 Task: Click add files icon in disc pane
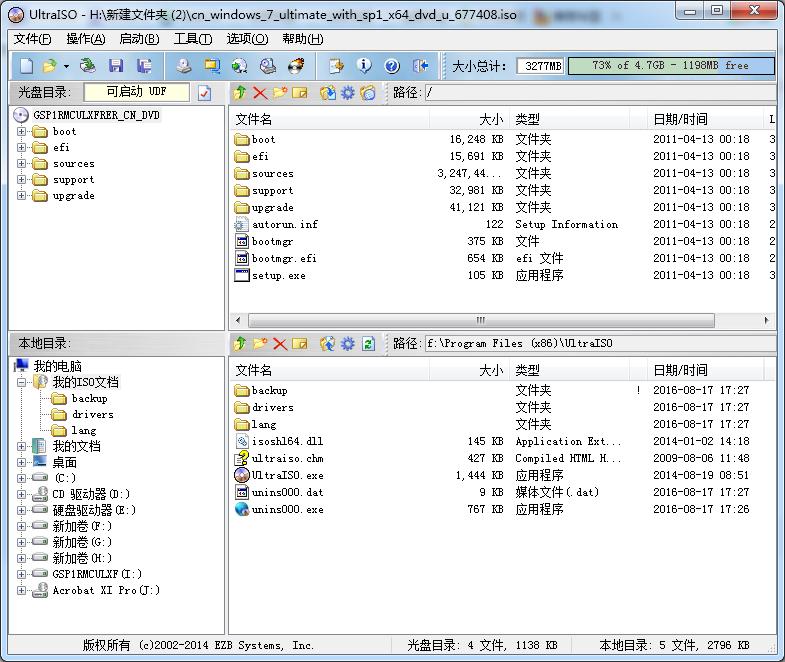coord(367,93)
